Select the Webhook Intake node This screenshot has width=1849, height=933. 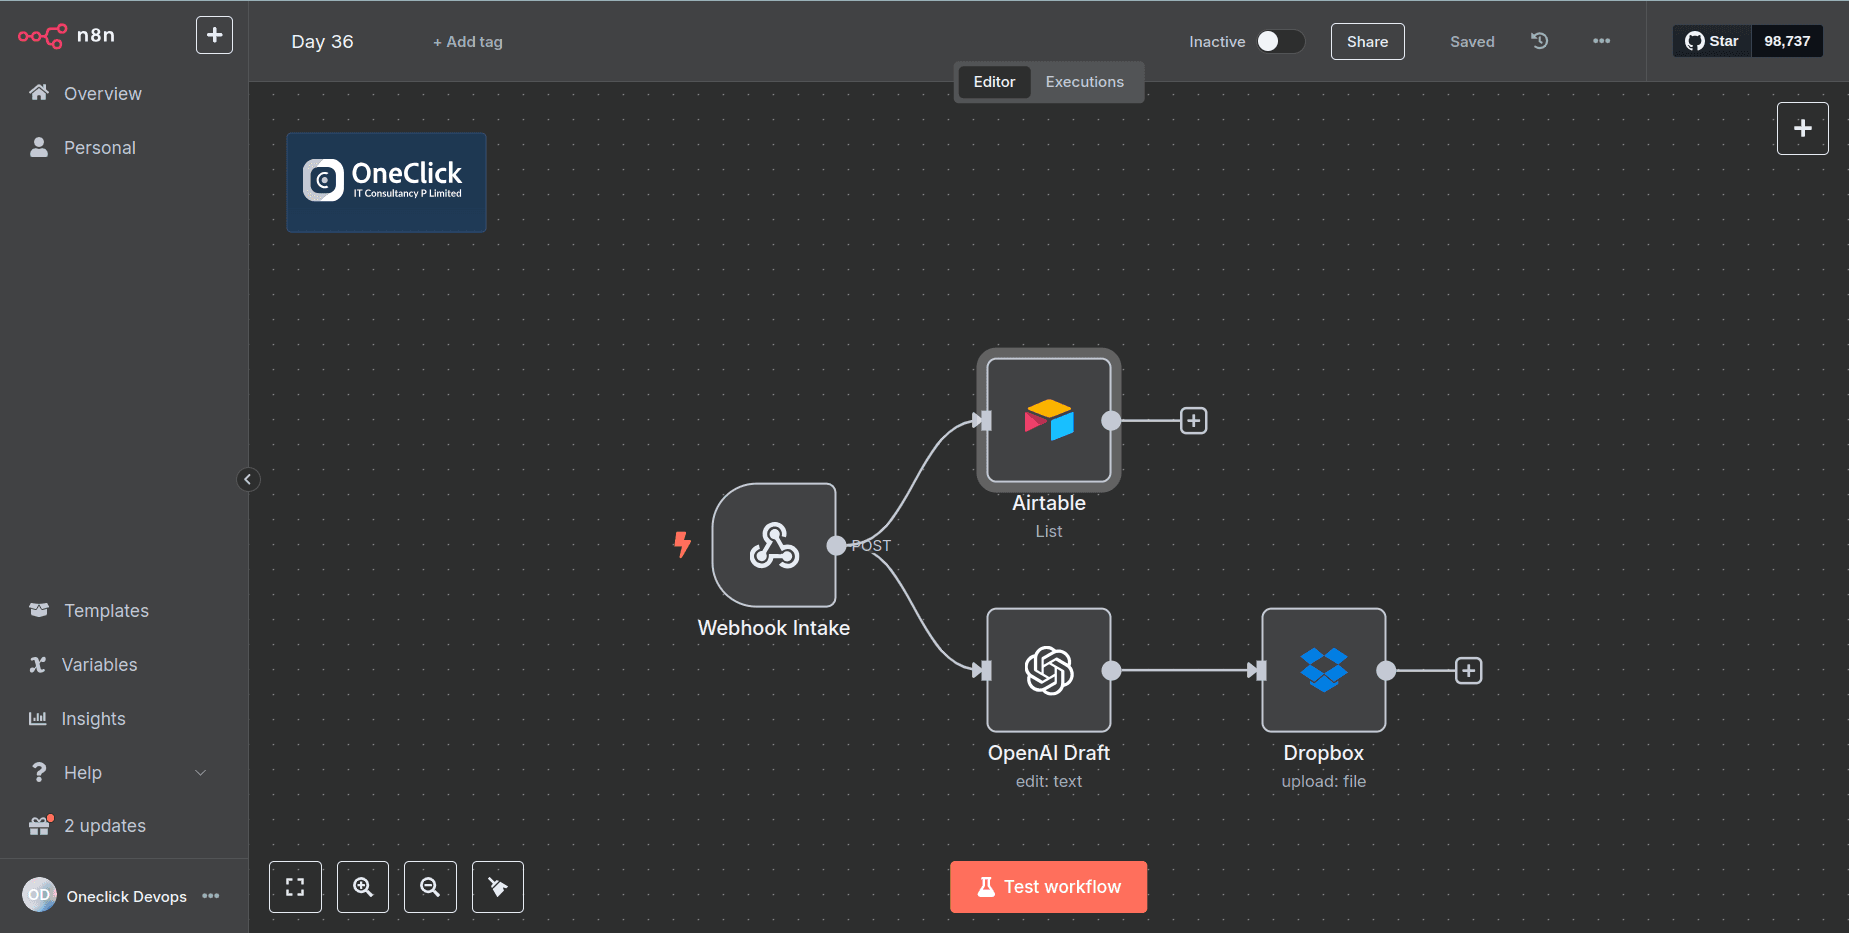(774, 545)
